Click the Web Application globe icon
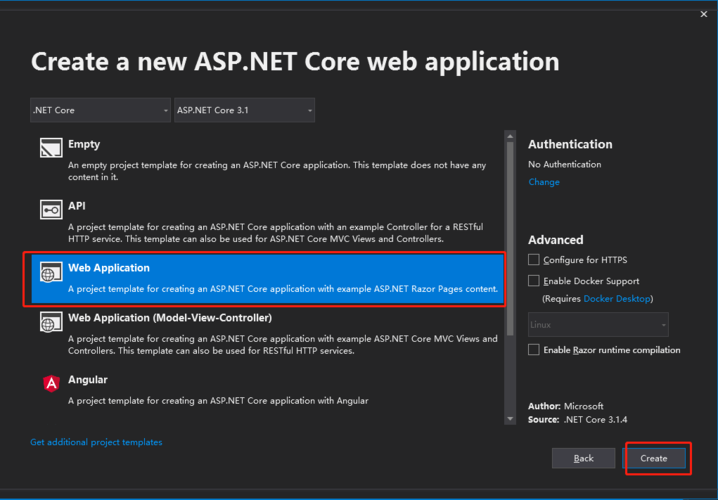 point(51,272)
